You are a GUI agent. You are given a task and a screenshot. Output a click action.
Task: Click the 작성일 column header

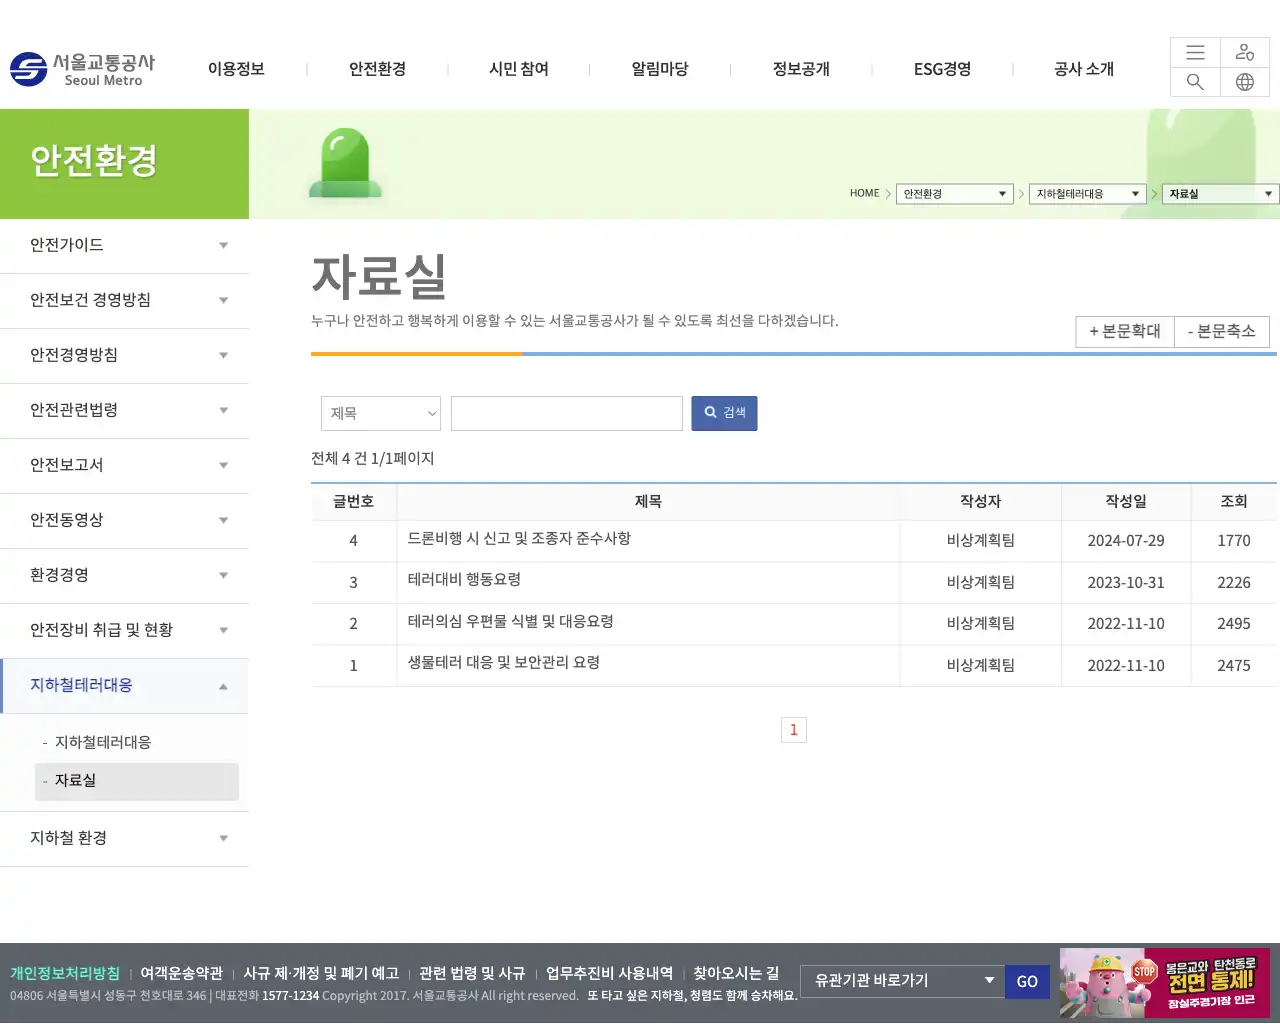[1126, 501]
